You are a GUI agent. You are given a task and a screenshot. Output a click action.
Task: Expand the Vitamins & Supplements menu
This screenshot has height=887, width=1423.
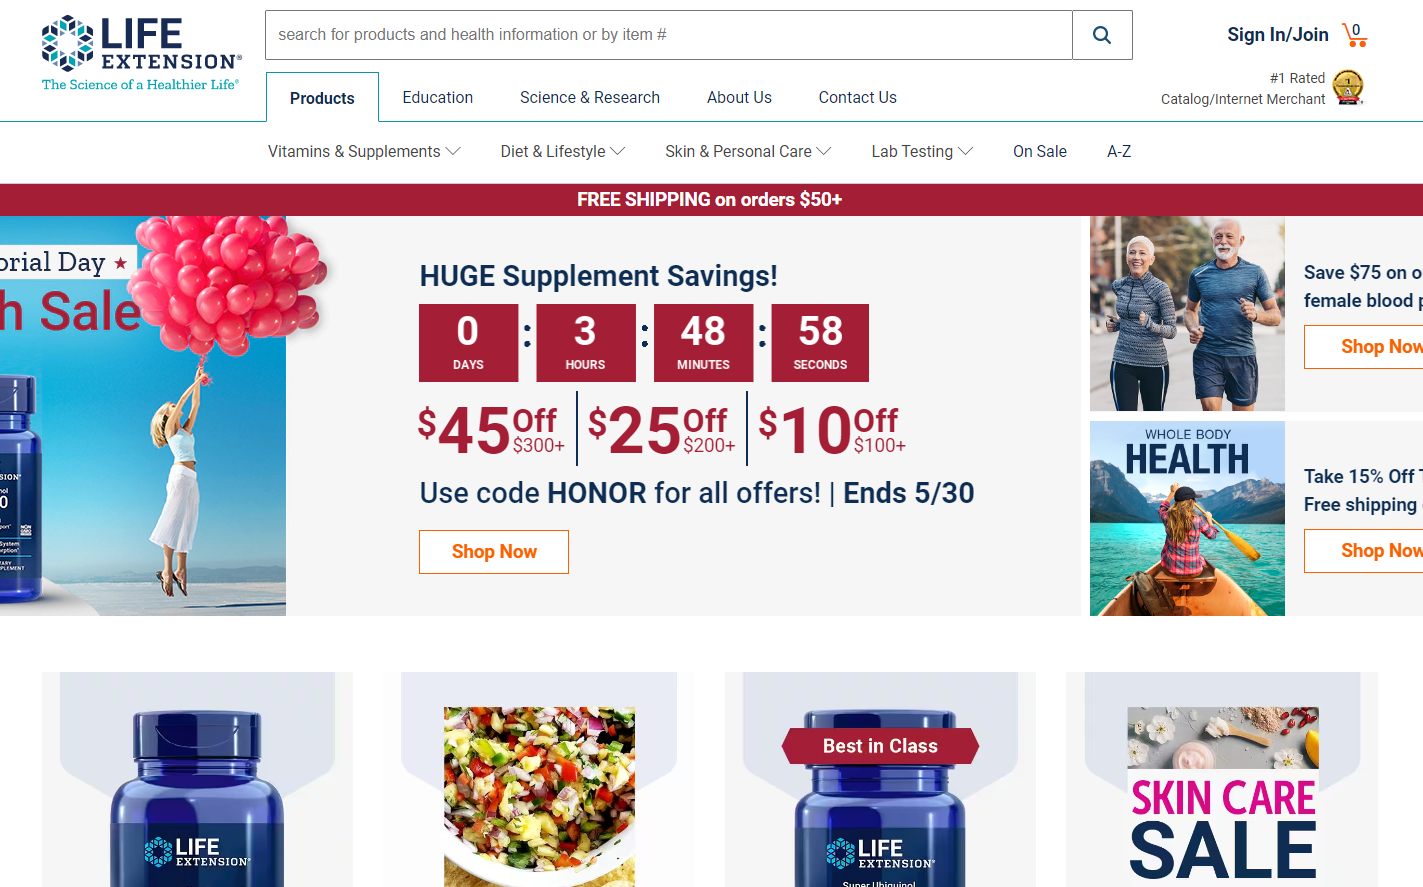[x=364, y=152]
